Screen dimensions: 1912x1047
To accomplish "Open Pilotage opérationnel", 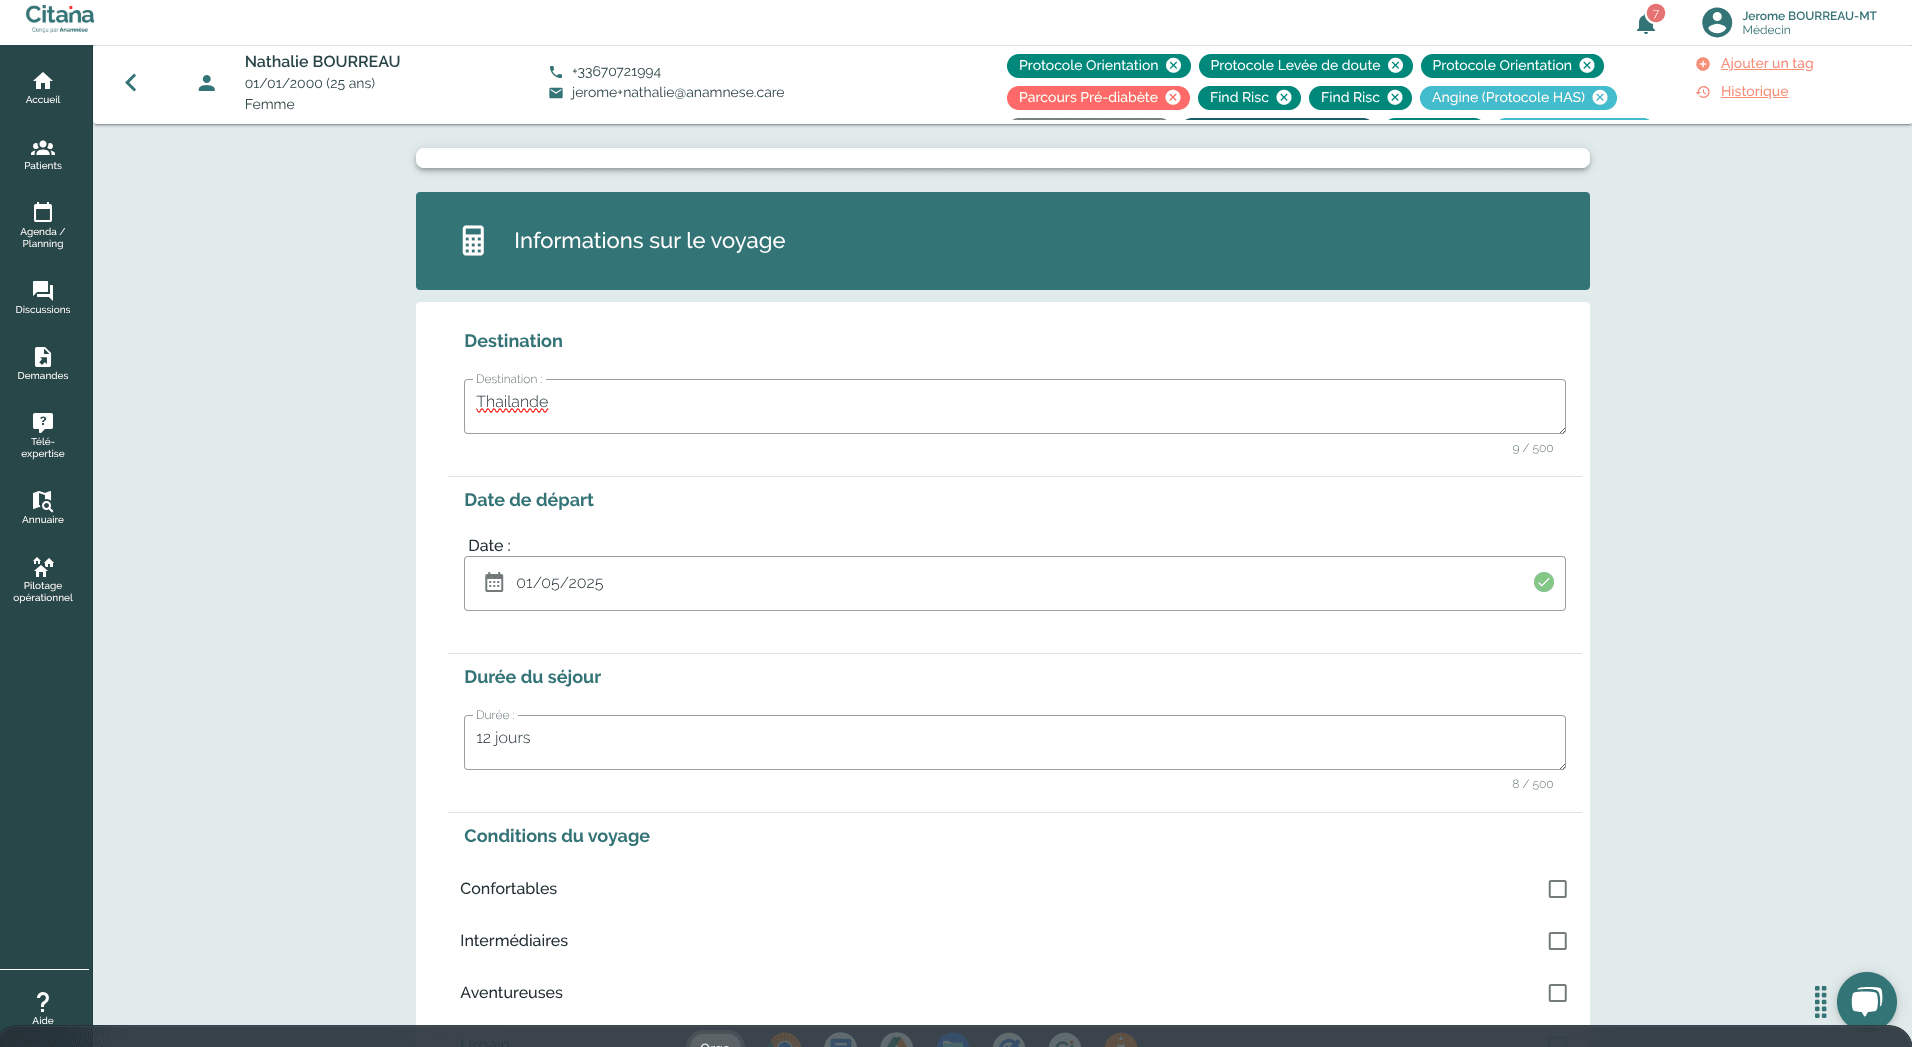I will [x=43, y=580].
